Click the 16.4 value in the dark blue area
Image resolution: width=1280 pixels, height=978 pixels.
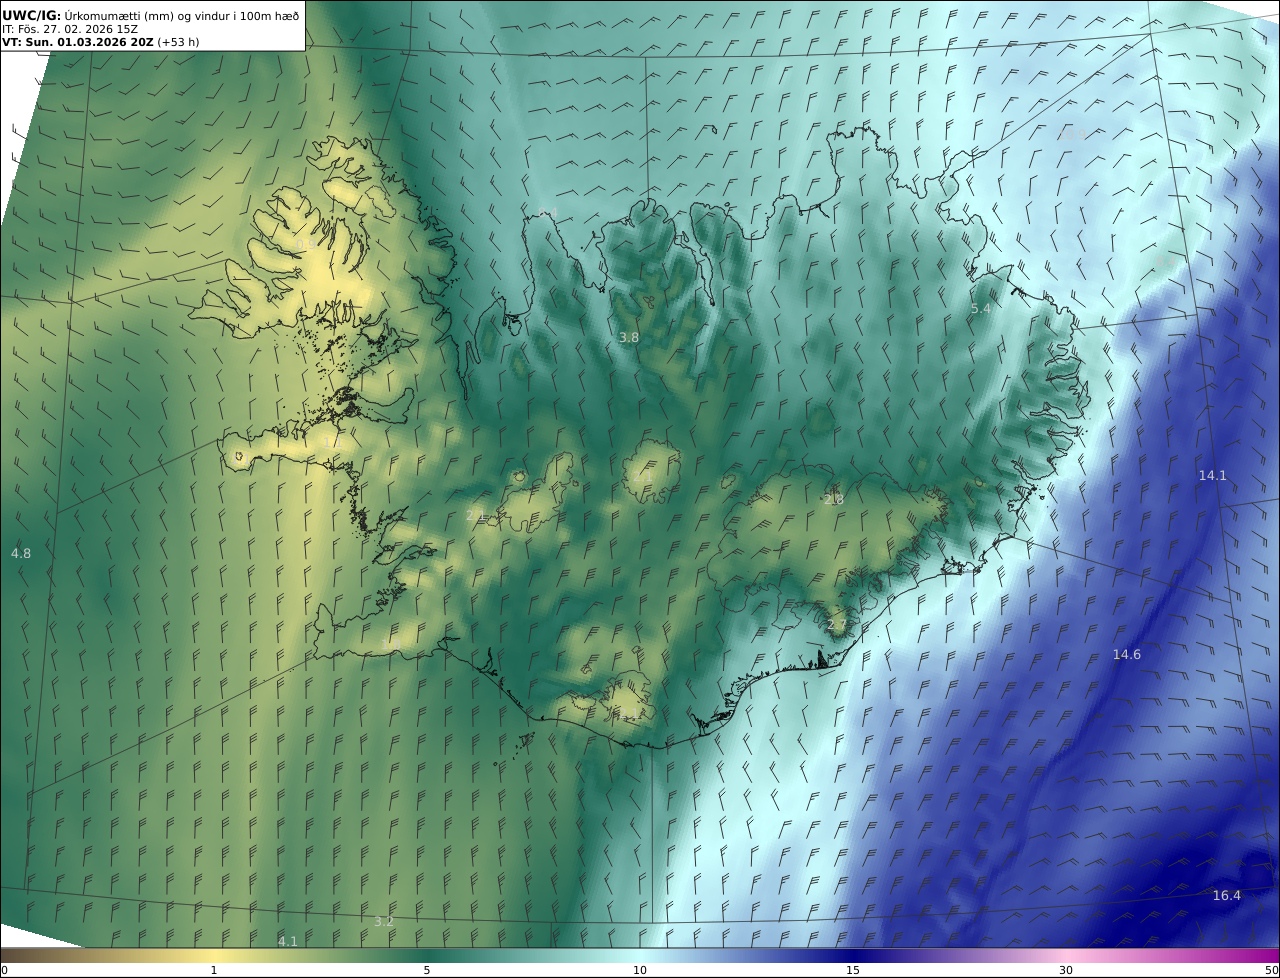1226,895
